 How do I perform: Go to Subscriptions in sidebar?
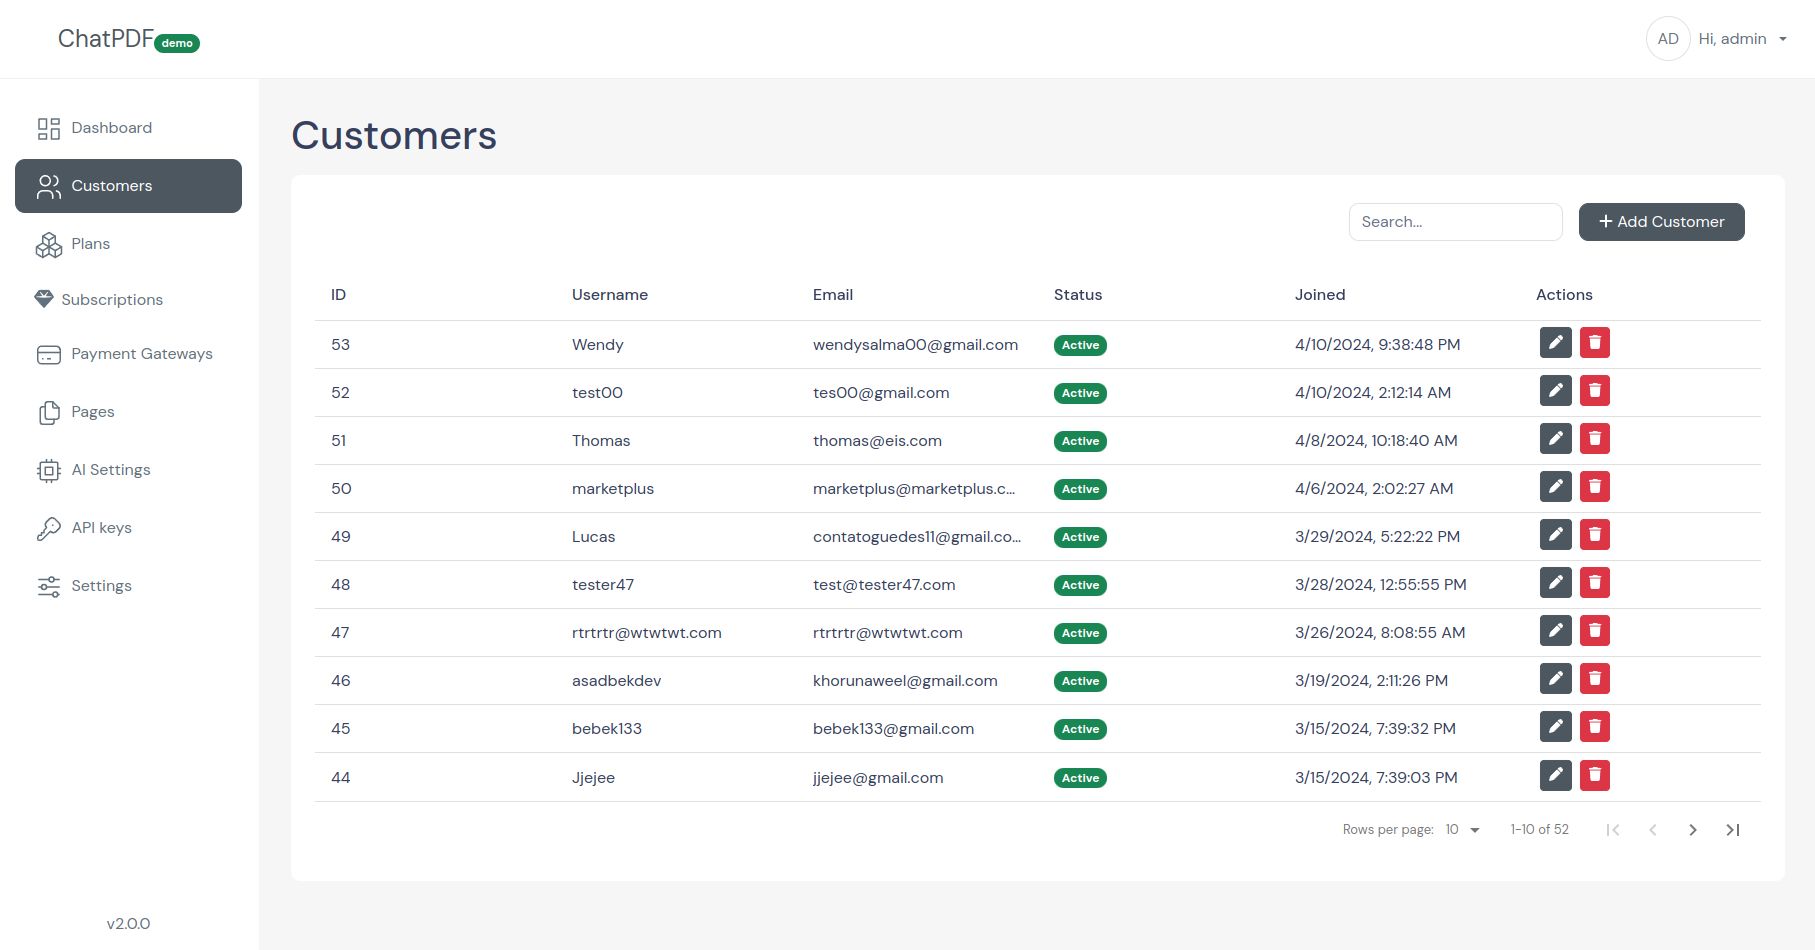(128, 300)
